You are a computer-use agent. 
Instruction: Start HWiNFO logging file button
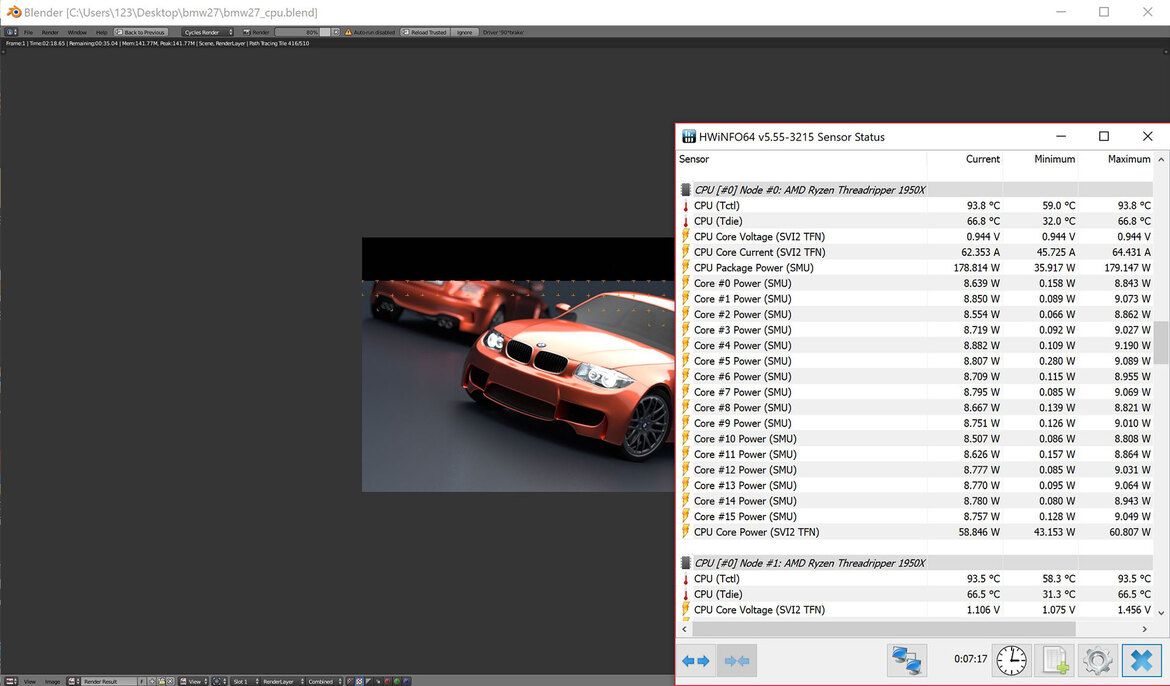coord(1055,661)
